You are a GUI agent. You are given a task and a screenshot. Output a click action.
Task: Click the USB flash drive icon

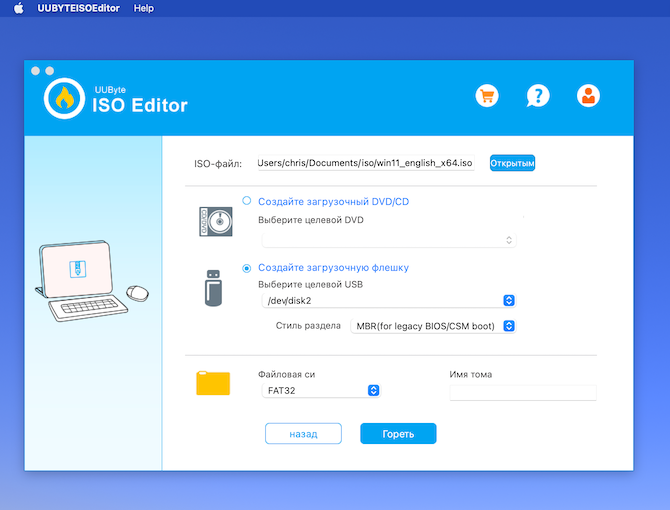point(213,288)
